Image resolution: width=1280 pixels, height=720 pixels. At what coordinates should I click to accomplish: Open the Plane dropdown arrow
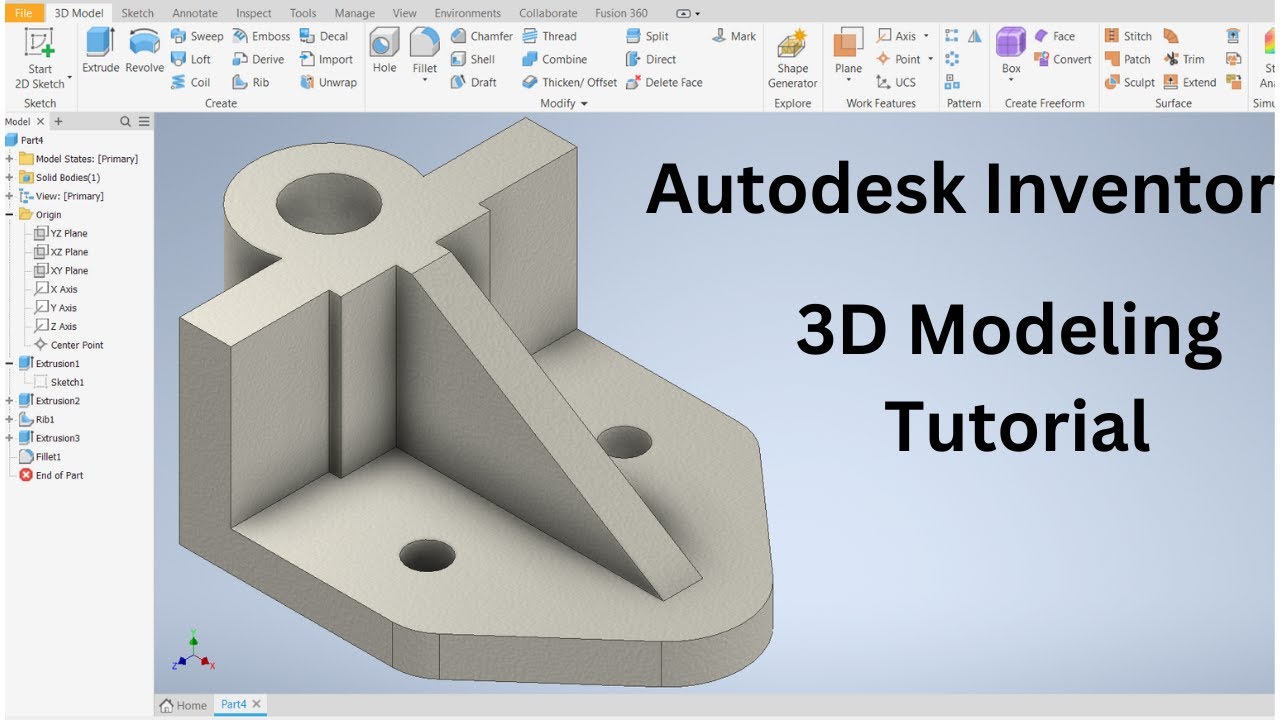coord(848,81)
